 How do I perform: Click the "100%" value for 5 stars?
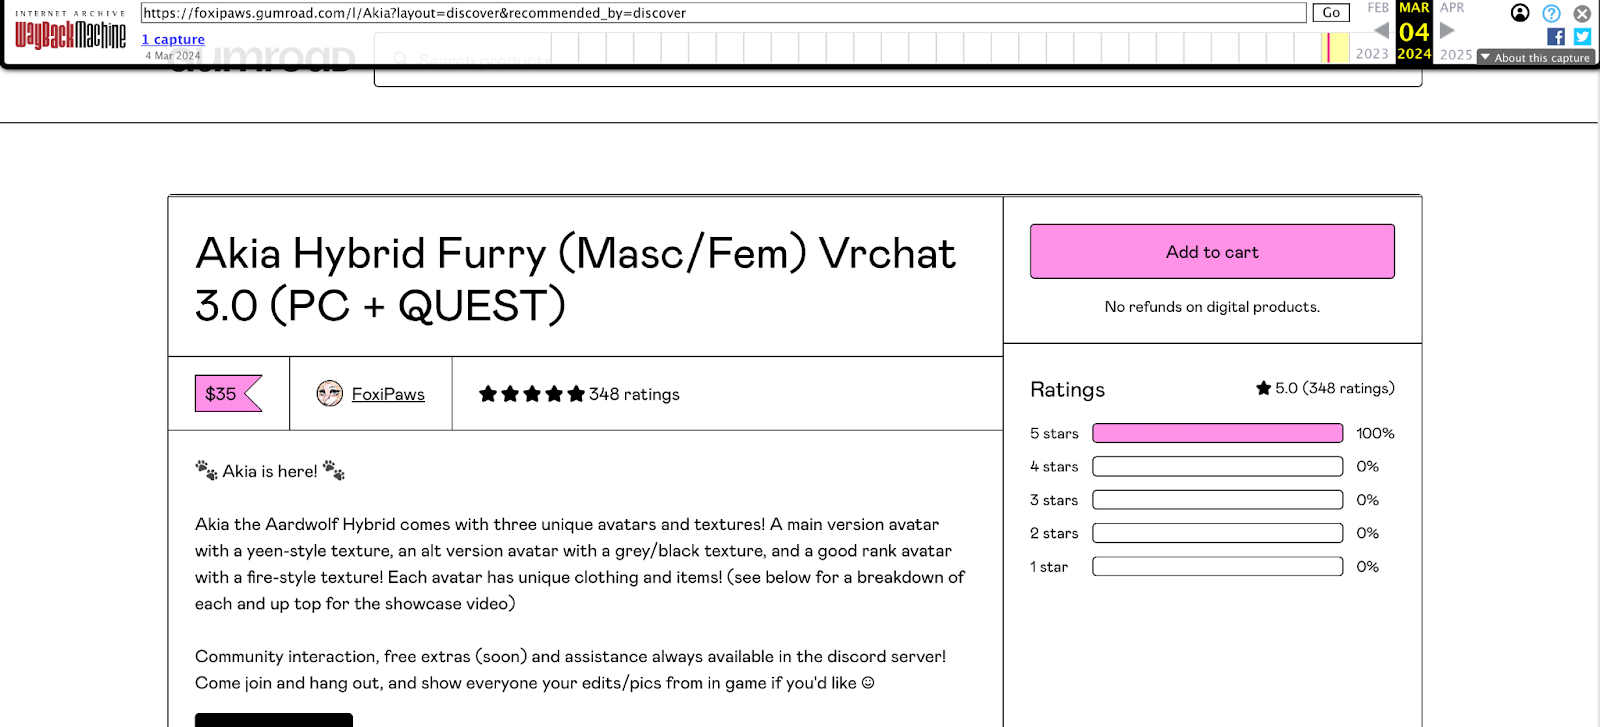click(x=1375, y=433)
